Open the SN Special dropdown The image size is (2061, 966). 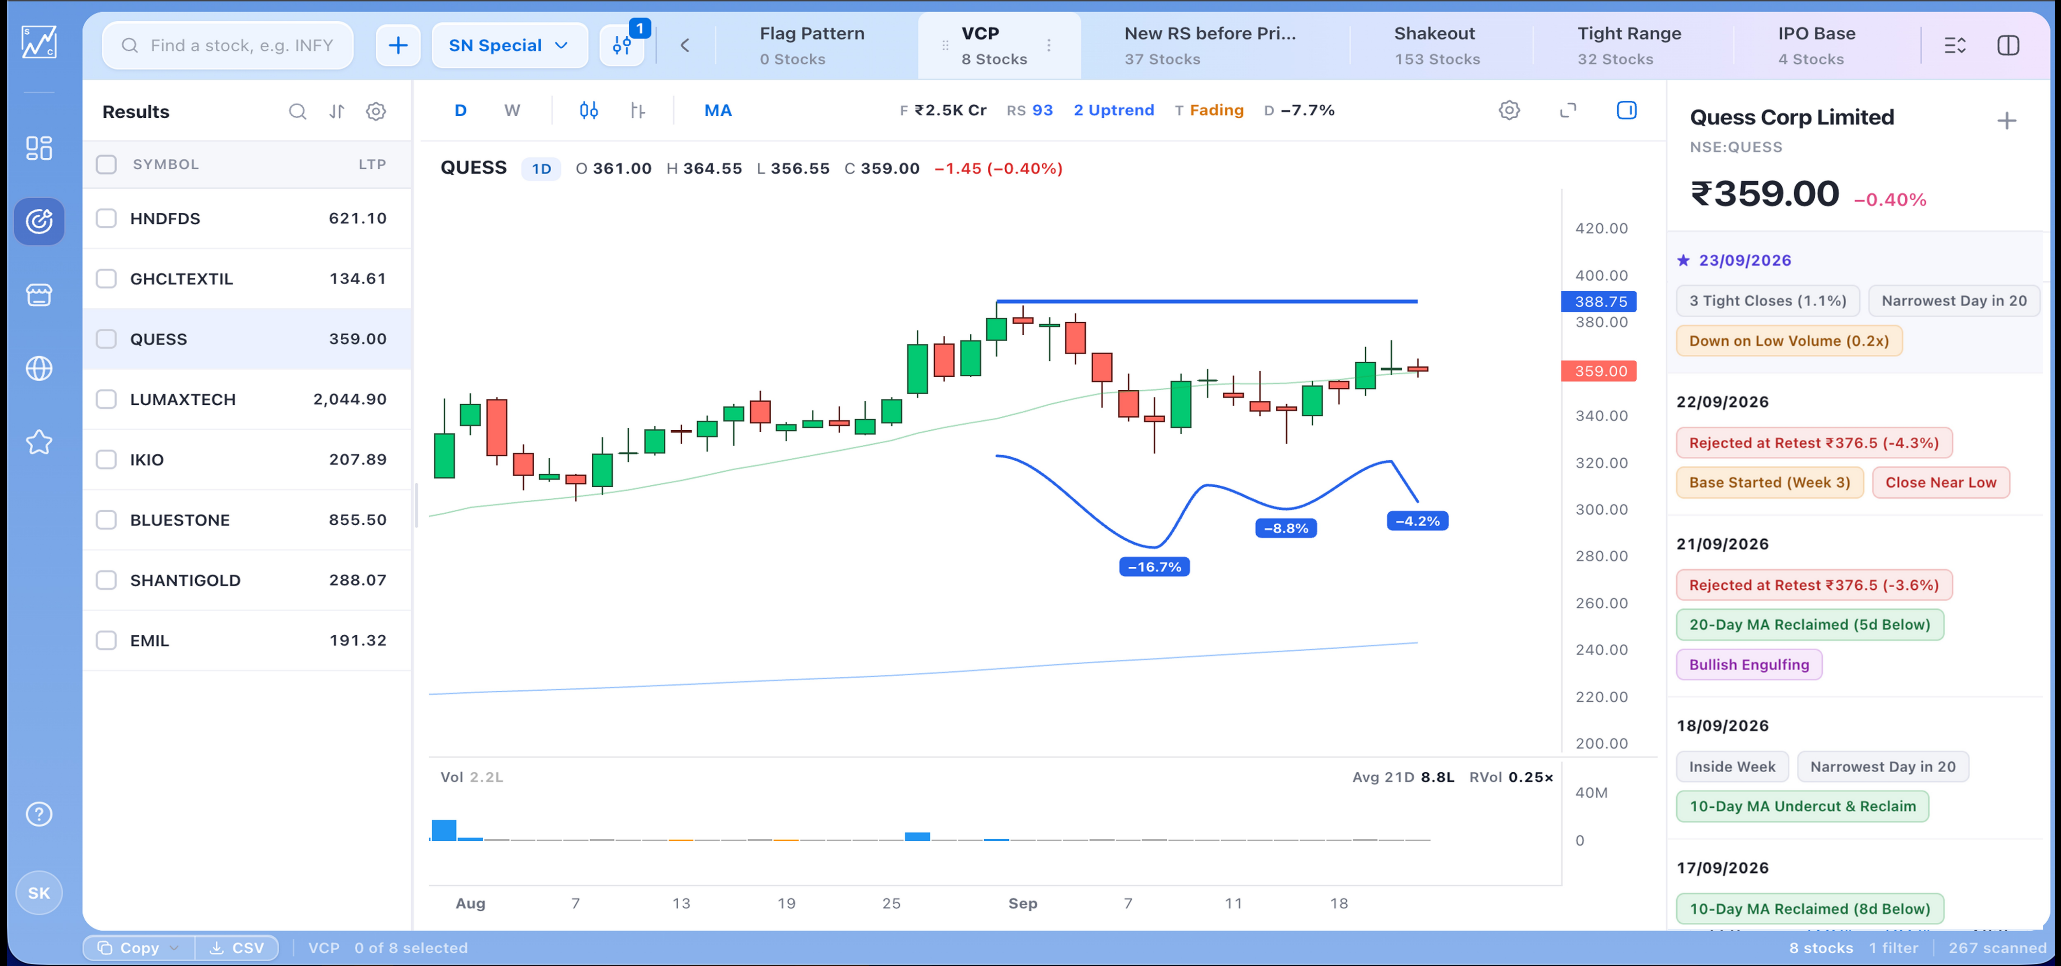509,45
